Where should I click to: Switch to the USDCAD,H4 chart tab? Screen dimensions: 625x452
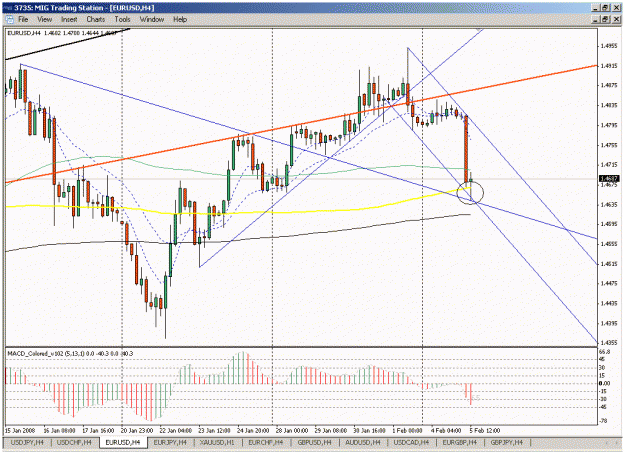pyautogui.click(x=411, y=442)
